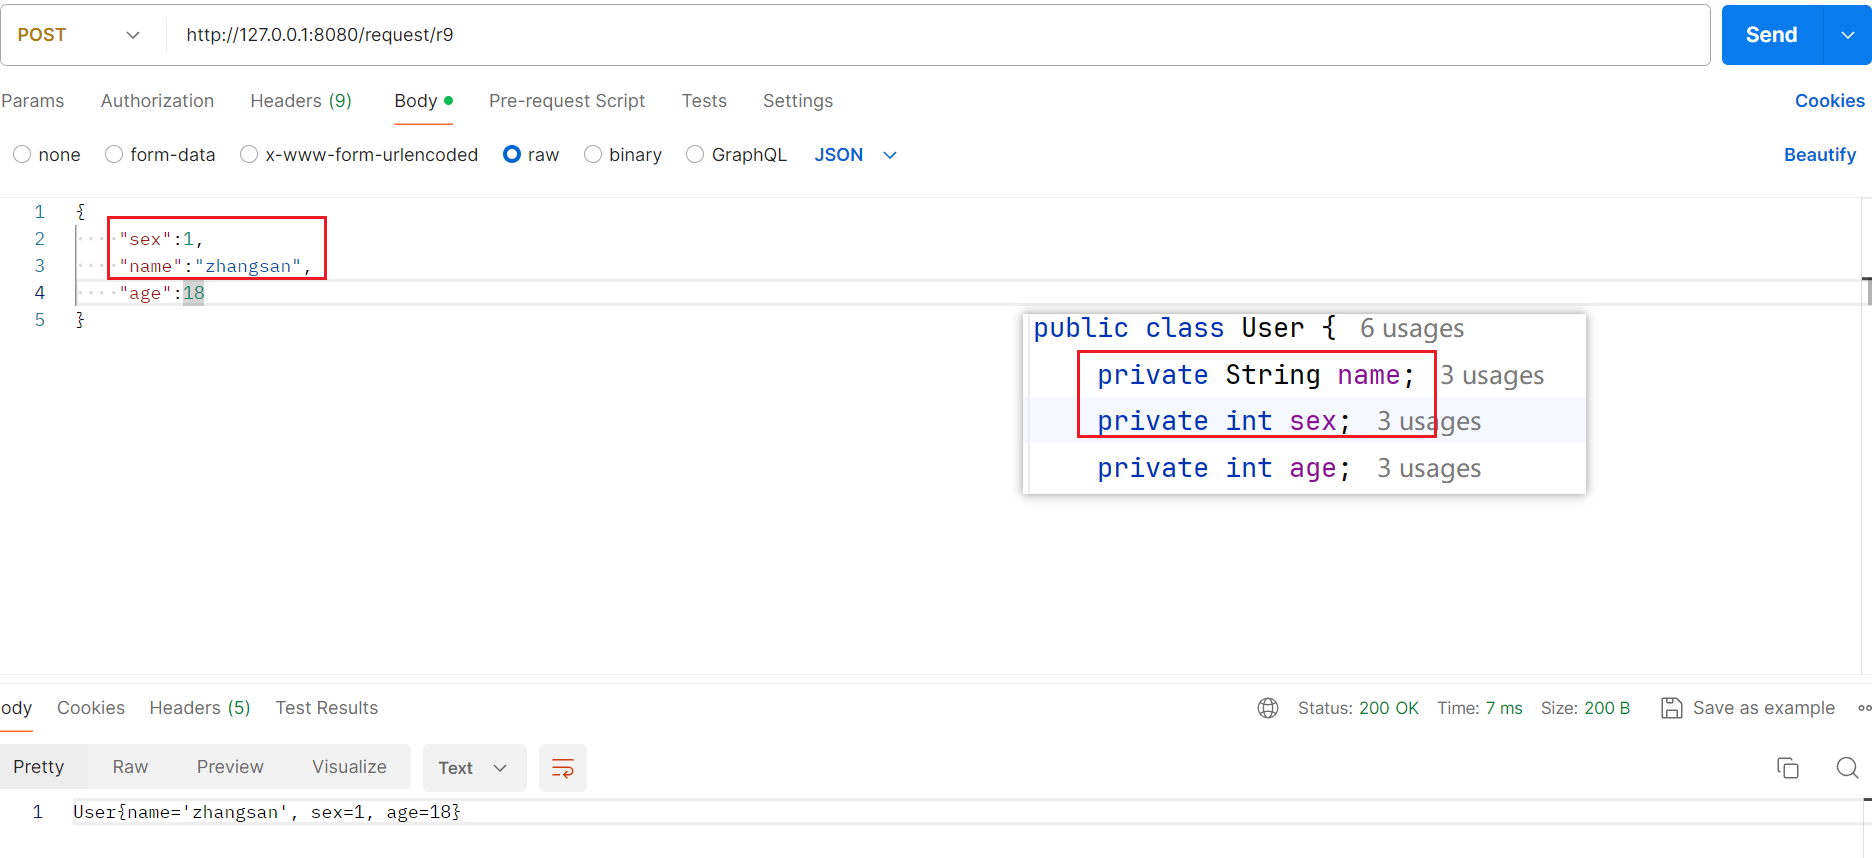Open the Send options dropdown arrow

[x=1848, y=35]
